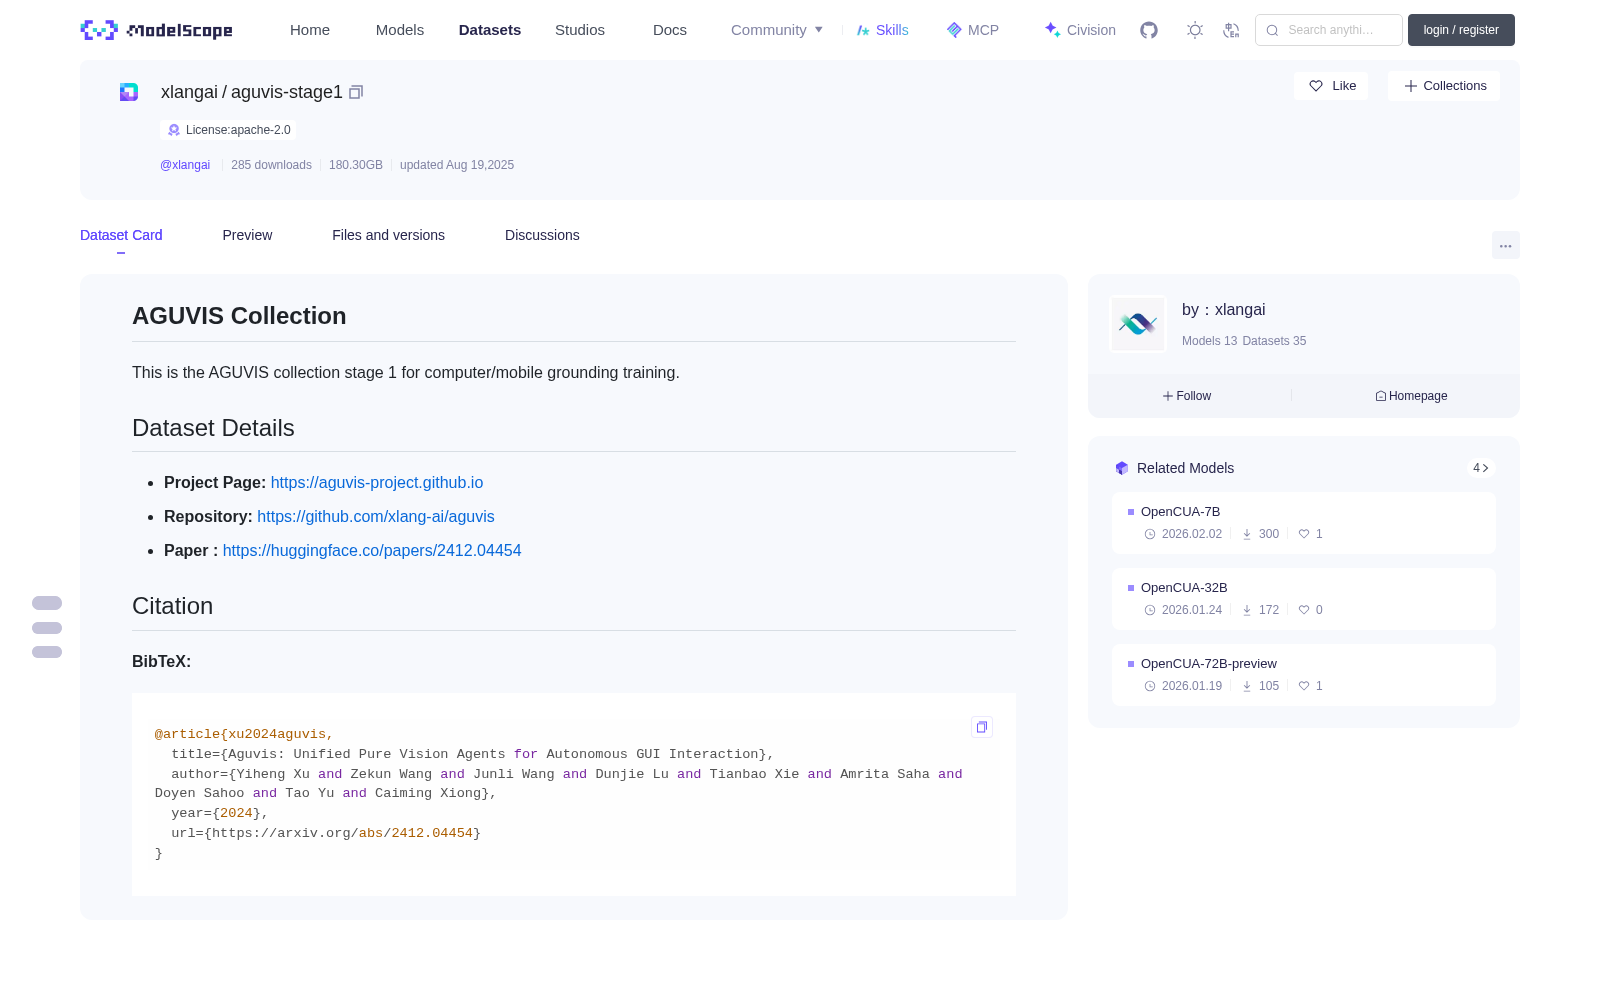Copy the dataset name xlangai/aguvis-stage1
The width and height of the screenshot is (1600, 1000).
pos(356,92)
